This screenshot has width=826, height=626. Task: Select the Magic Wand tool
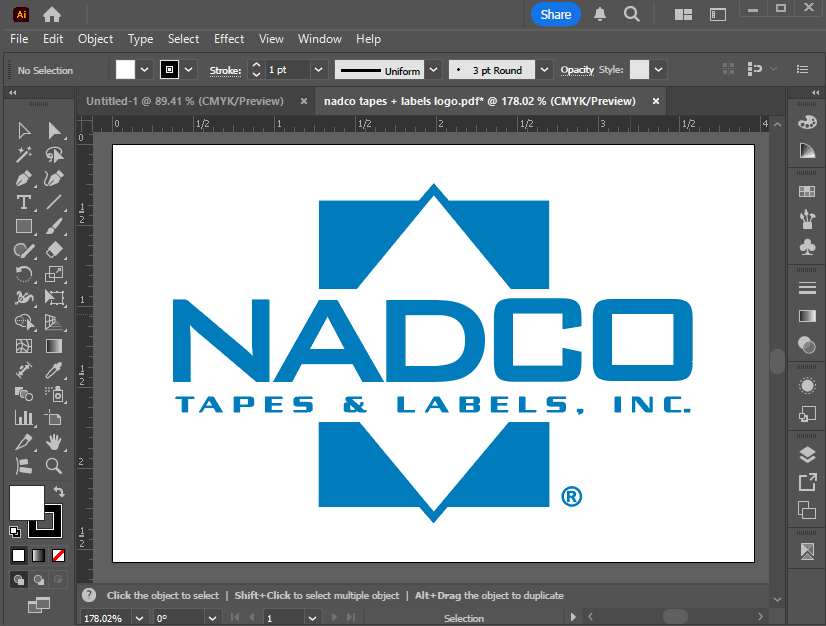pyautogui.click(x=24, y=154)
